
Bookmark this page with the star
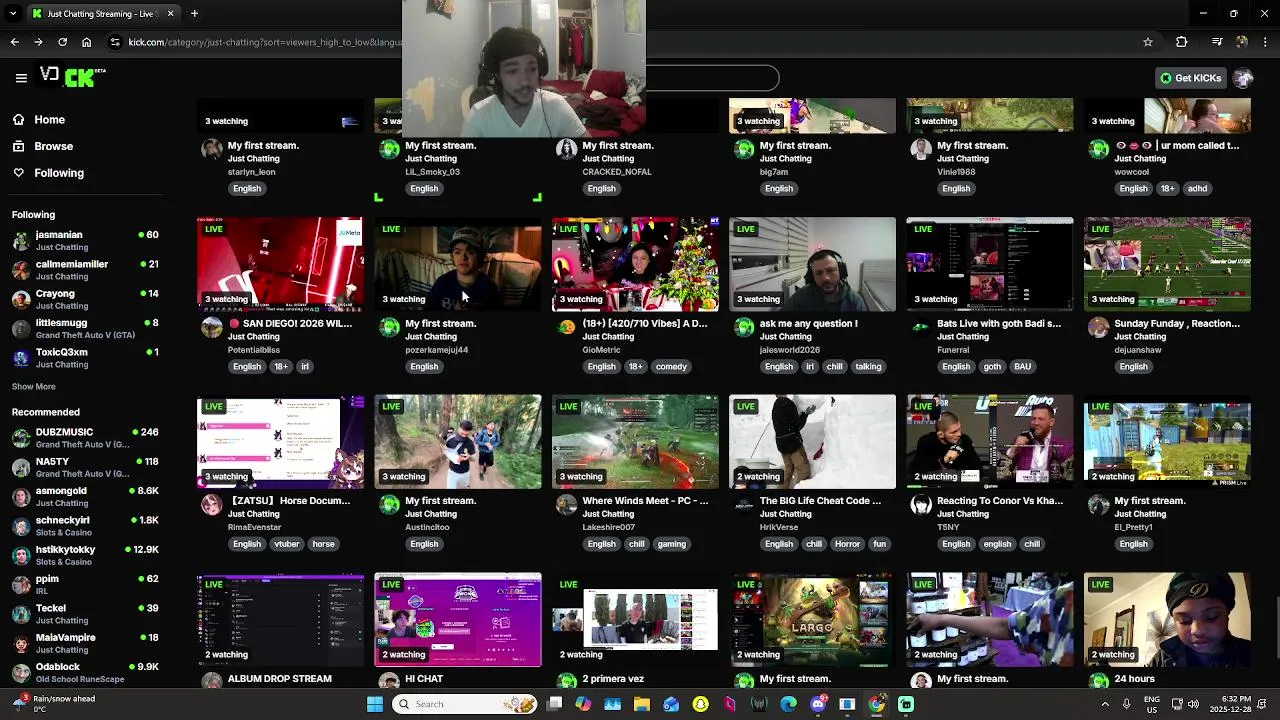point(1148,42)
